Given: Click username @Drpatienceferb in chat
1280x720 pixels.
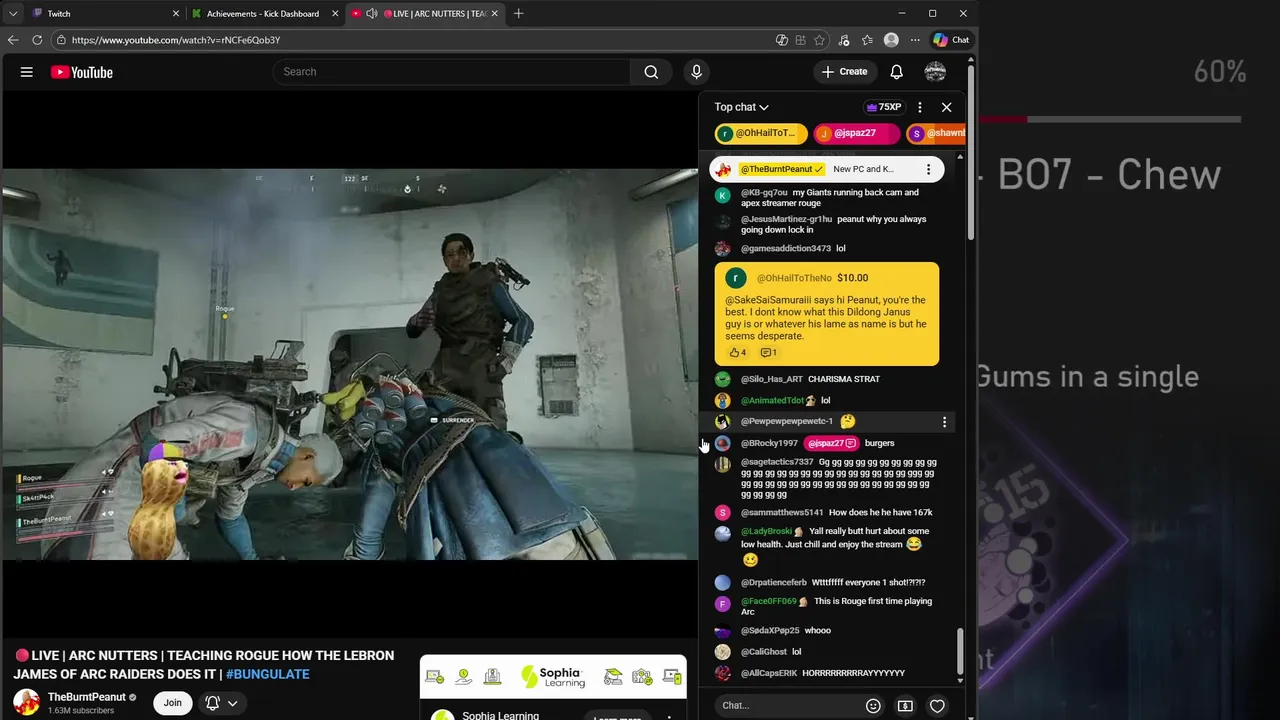Looking at the screenshot, I should [x=774, y=583].
